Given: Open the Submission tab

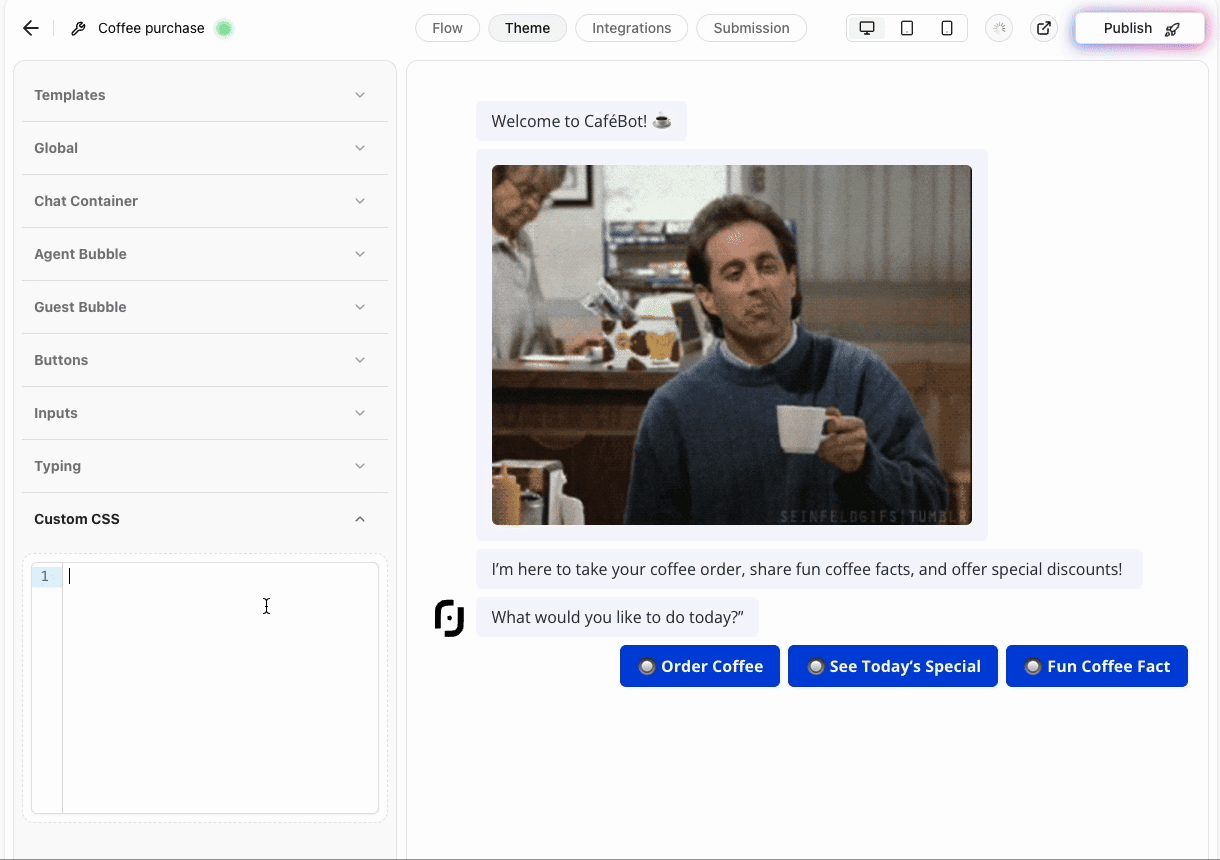Looking at the screenshot, I should coord(751,28).
